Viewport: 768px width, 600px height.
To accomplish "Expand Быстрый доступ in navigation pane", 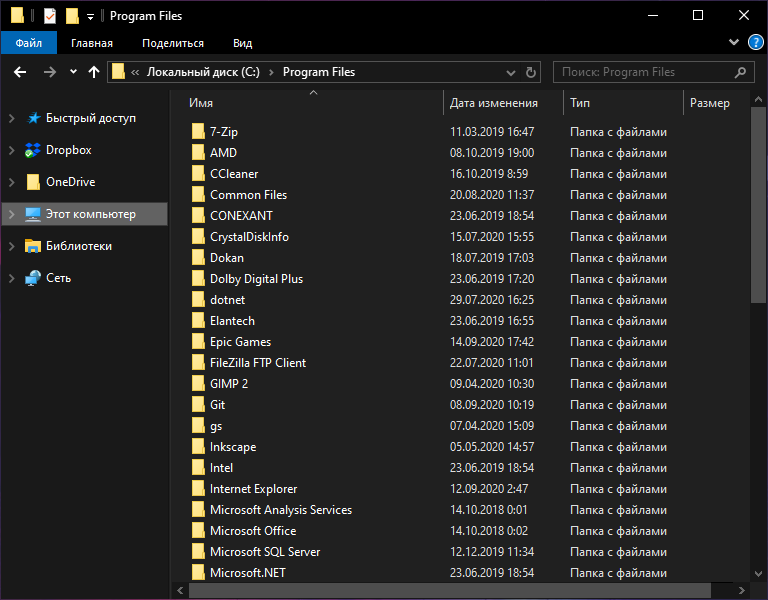I will (12, 118).
